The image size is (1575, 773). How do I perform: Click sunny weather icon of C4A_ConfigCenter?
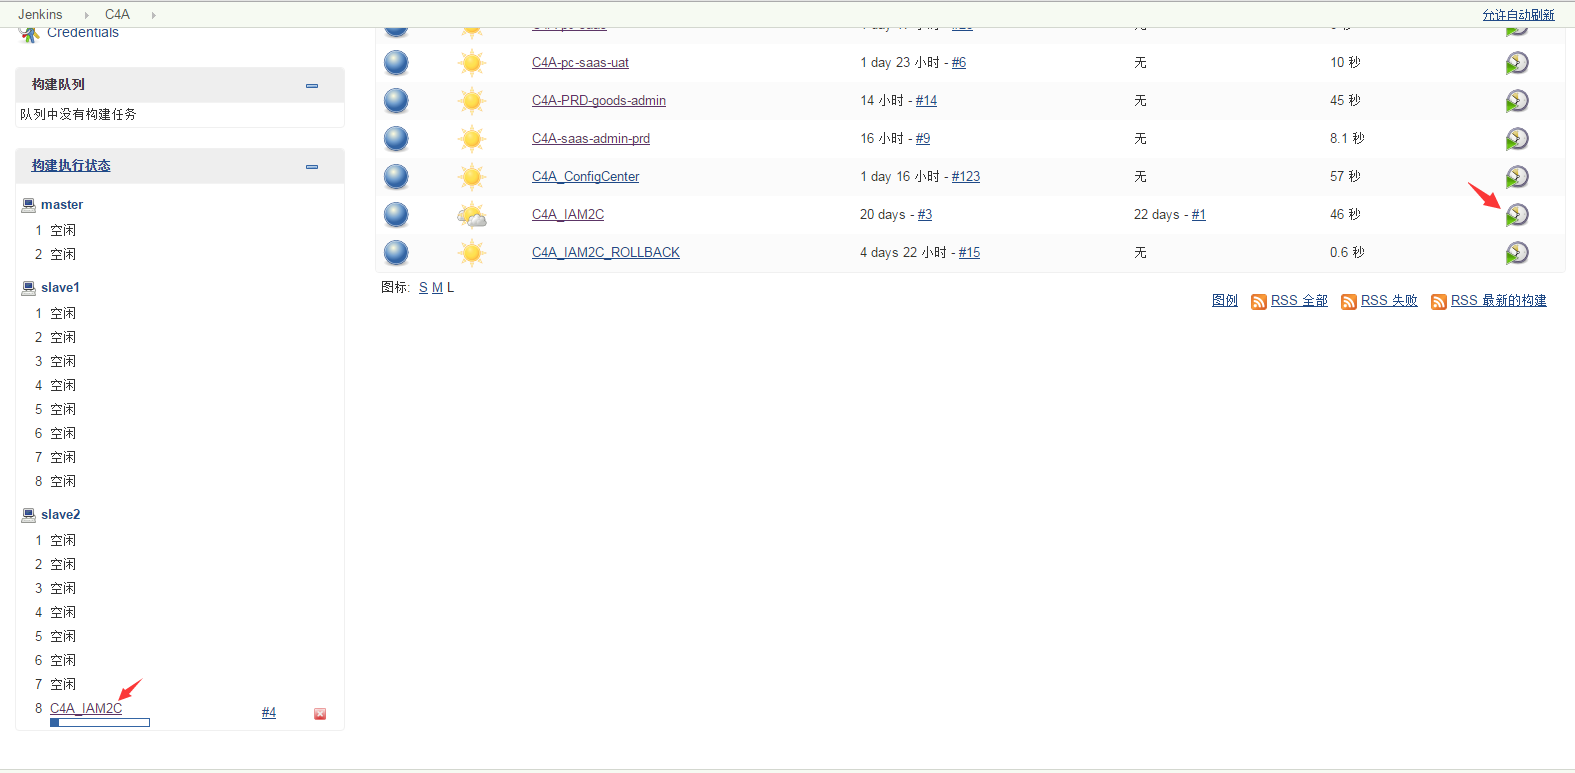pyautogui.click(x=472, y=177)
